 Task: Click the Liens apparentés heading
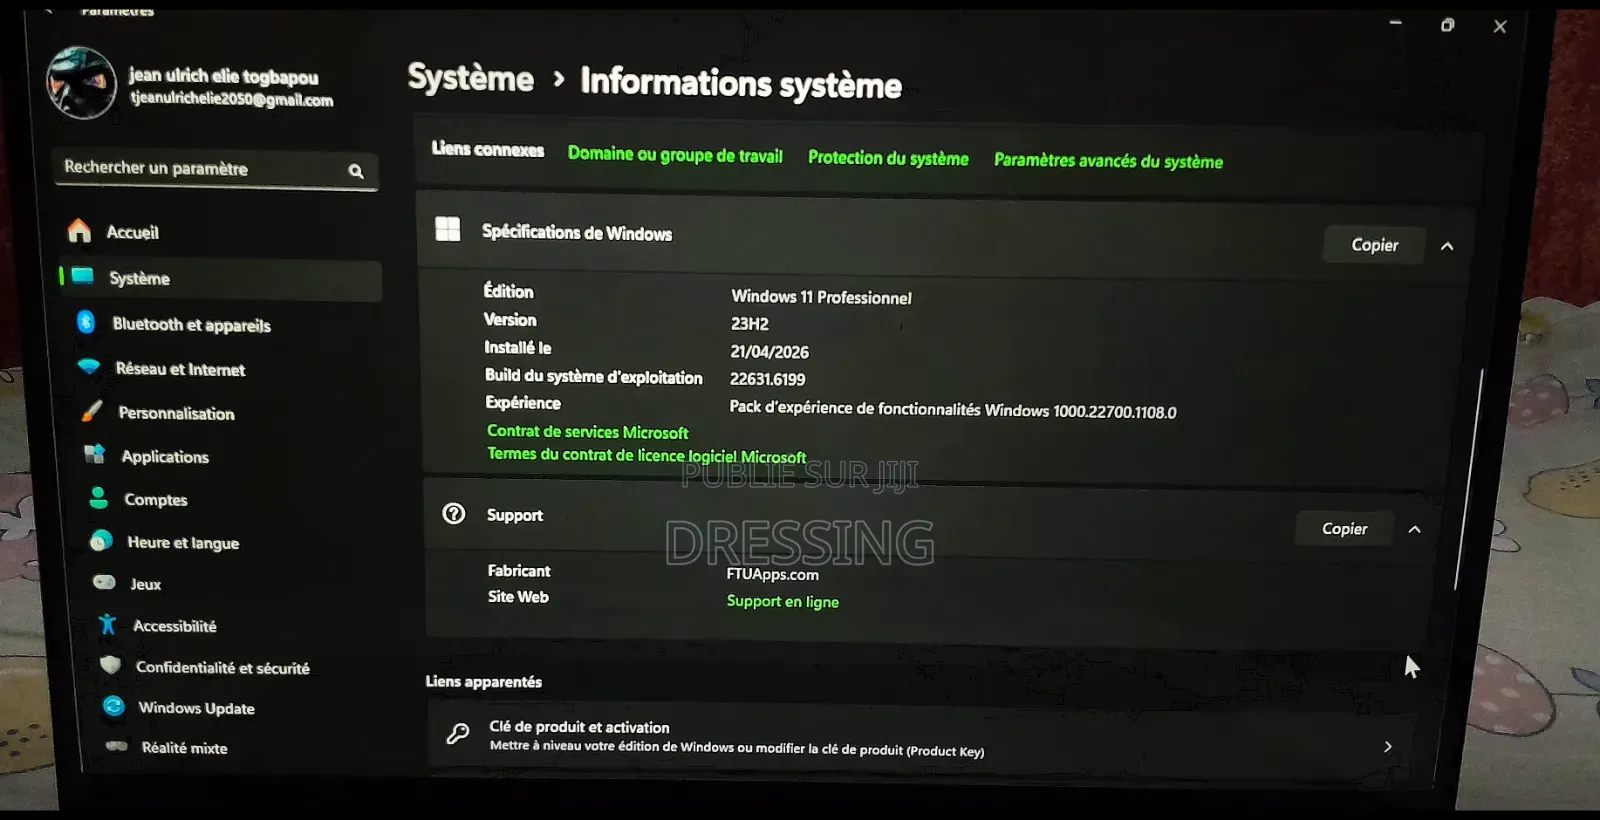click(x=484, y=681)
